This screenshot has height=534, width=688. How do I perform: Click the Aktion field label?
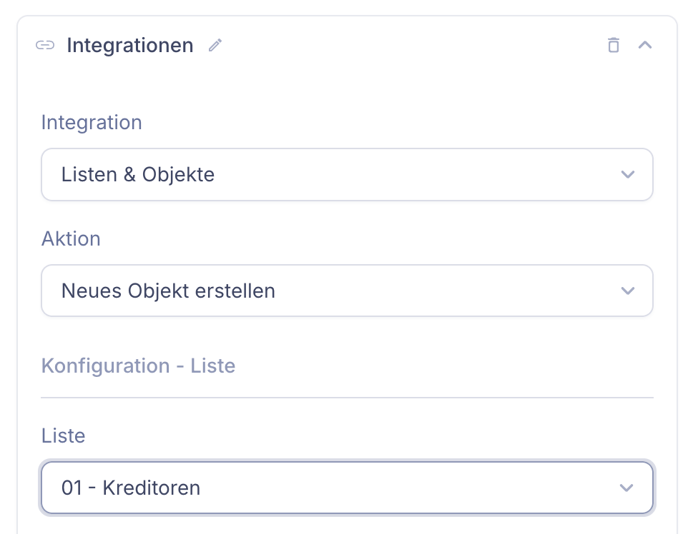[71, 239]
